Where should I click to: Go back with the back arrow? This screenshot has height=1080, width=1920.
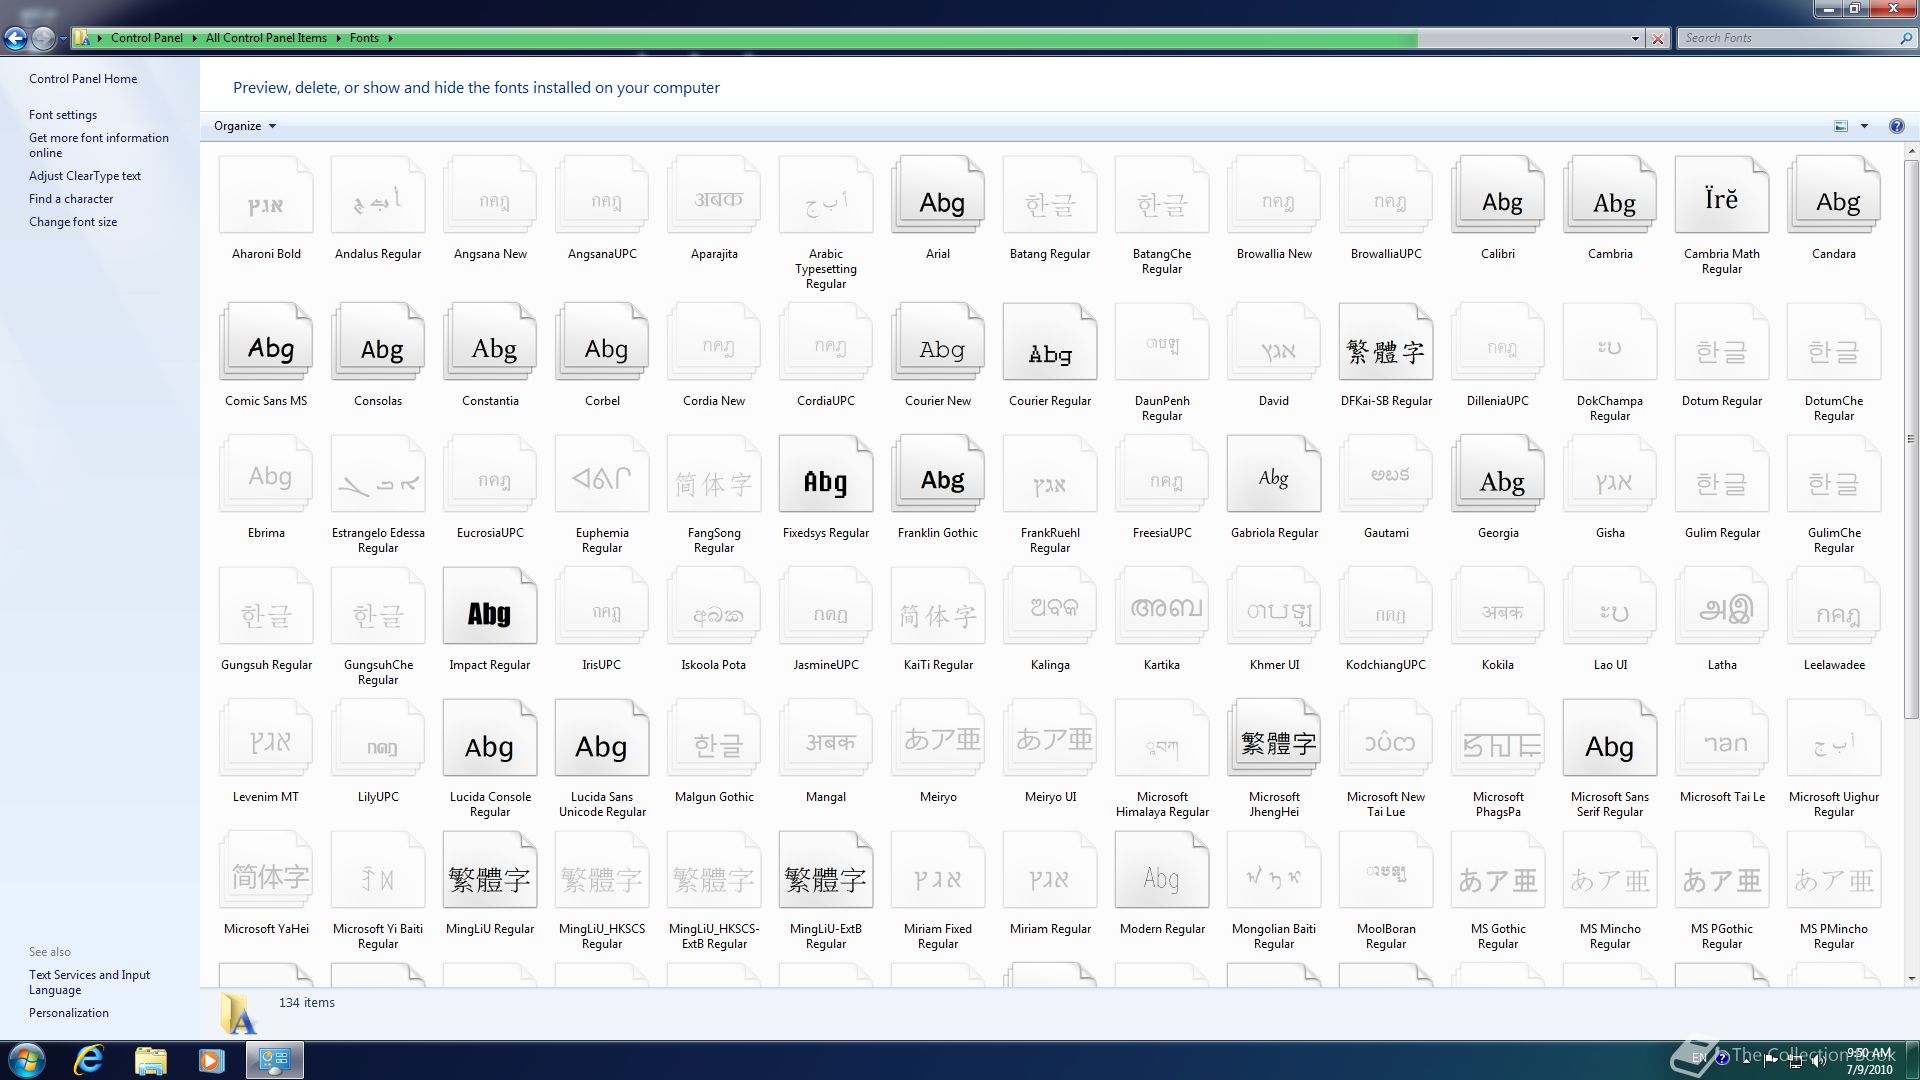click(x=15, y=38)
